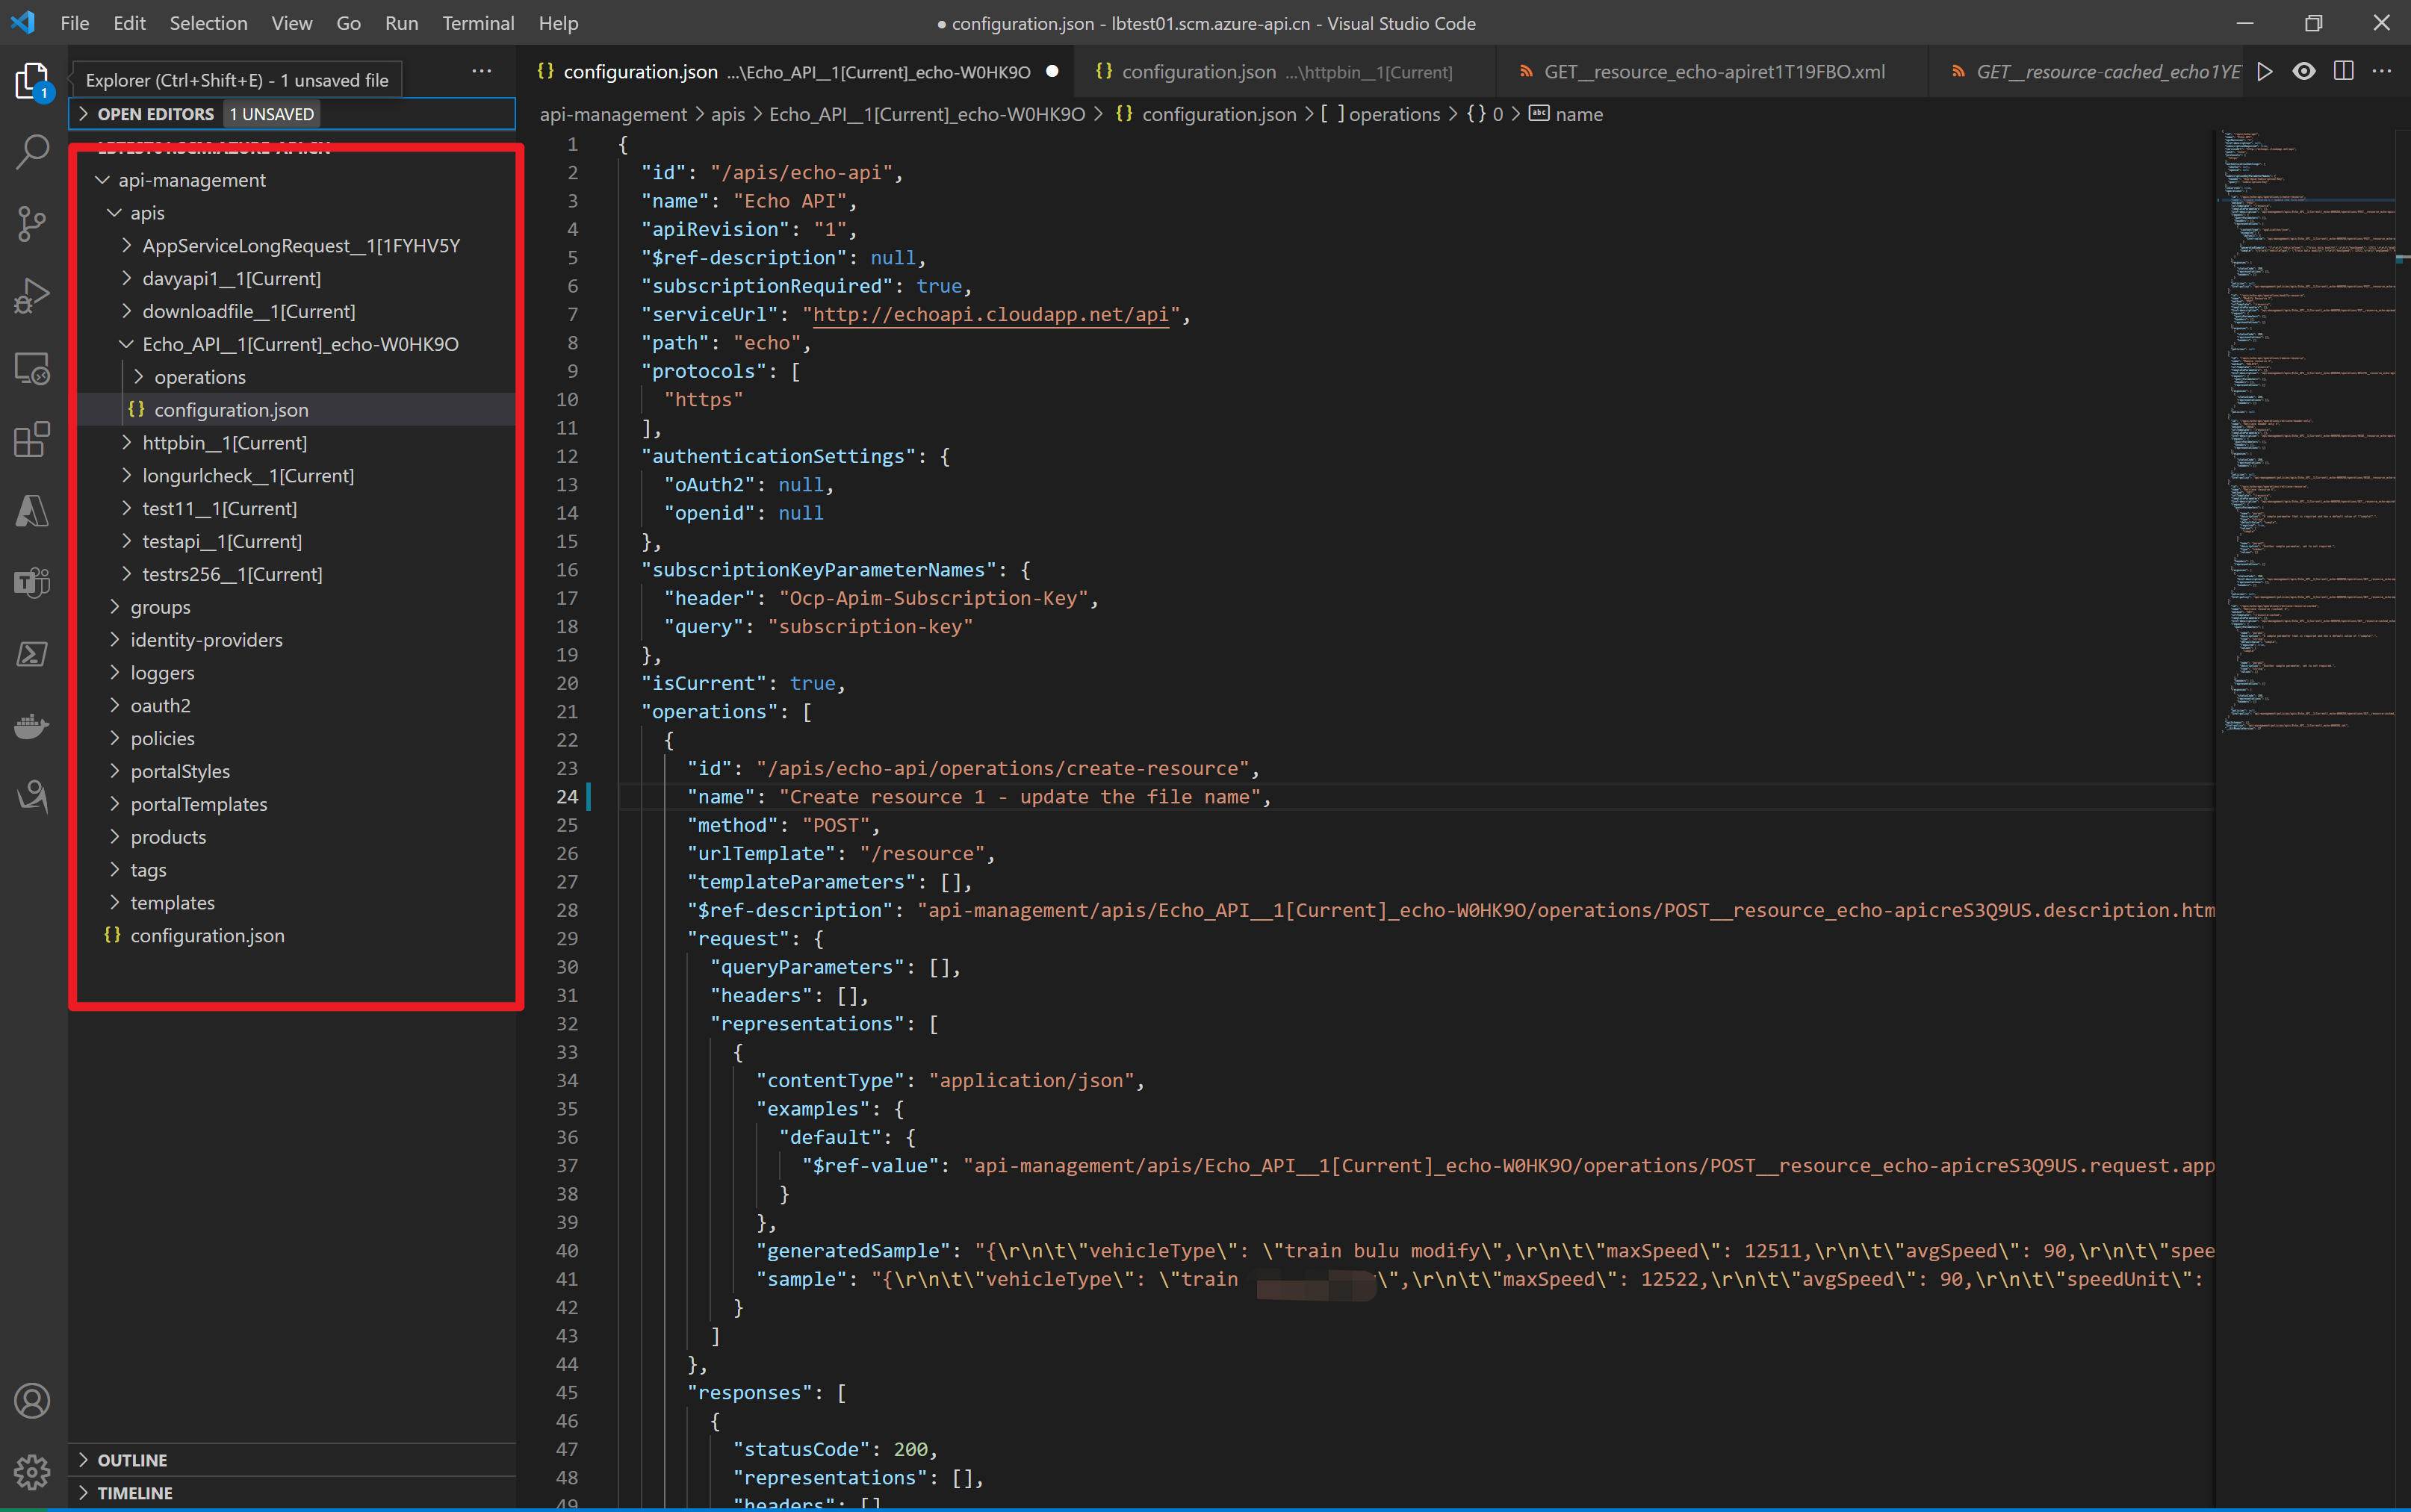Click the Run play icon in editor toolbar

(2265, 72)
